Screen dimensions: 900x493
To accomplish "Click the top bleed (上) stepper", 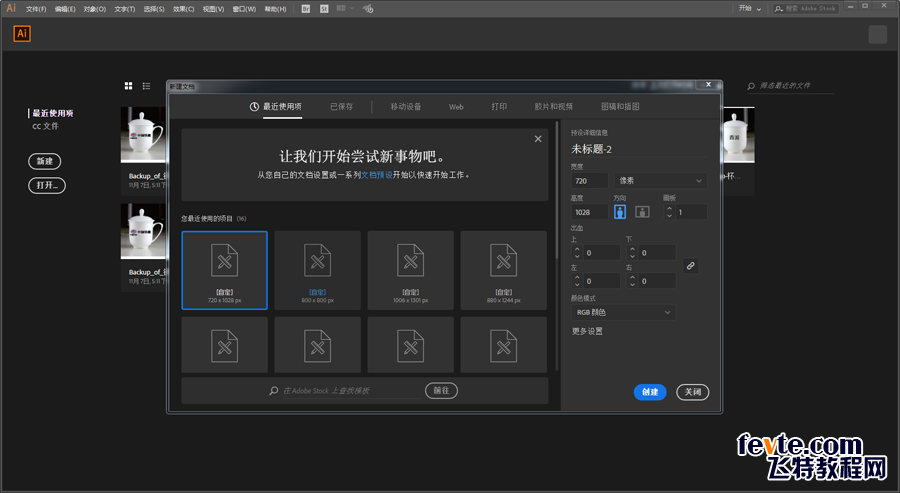I will click(x=577, y=253).
